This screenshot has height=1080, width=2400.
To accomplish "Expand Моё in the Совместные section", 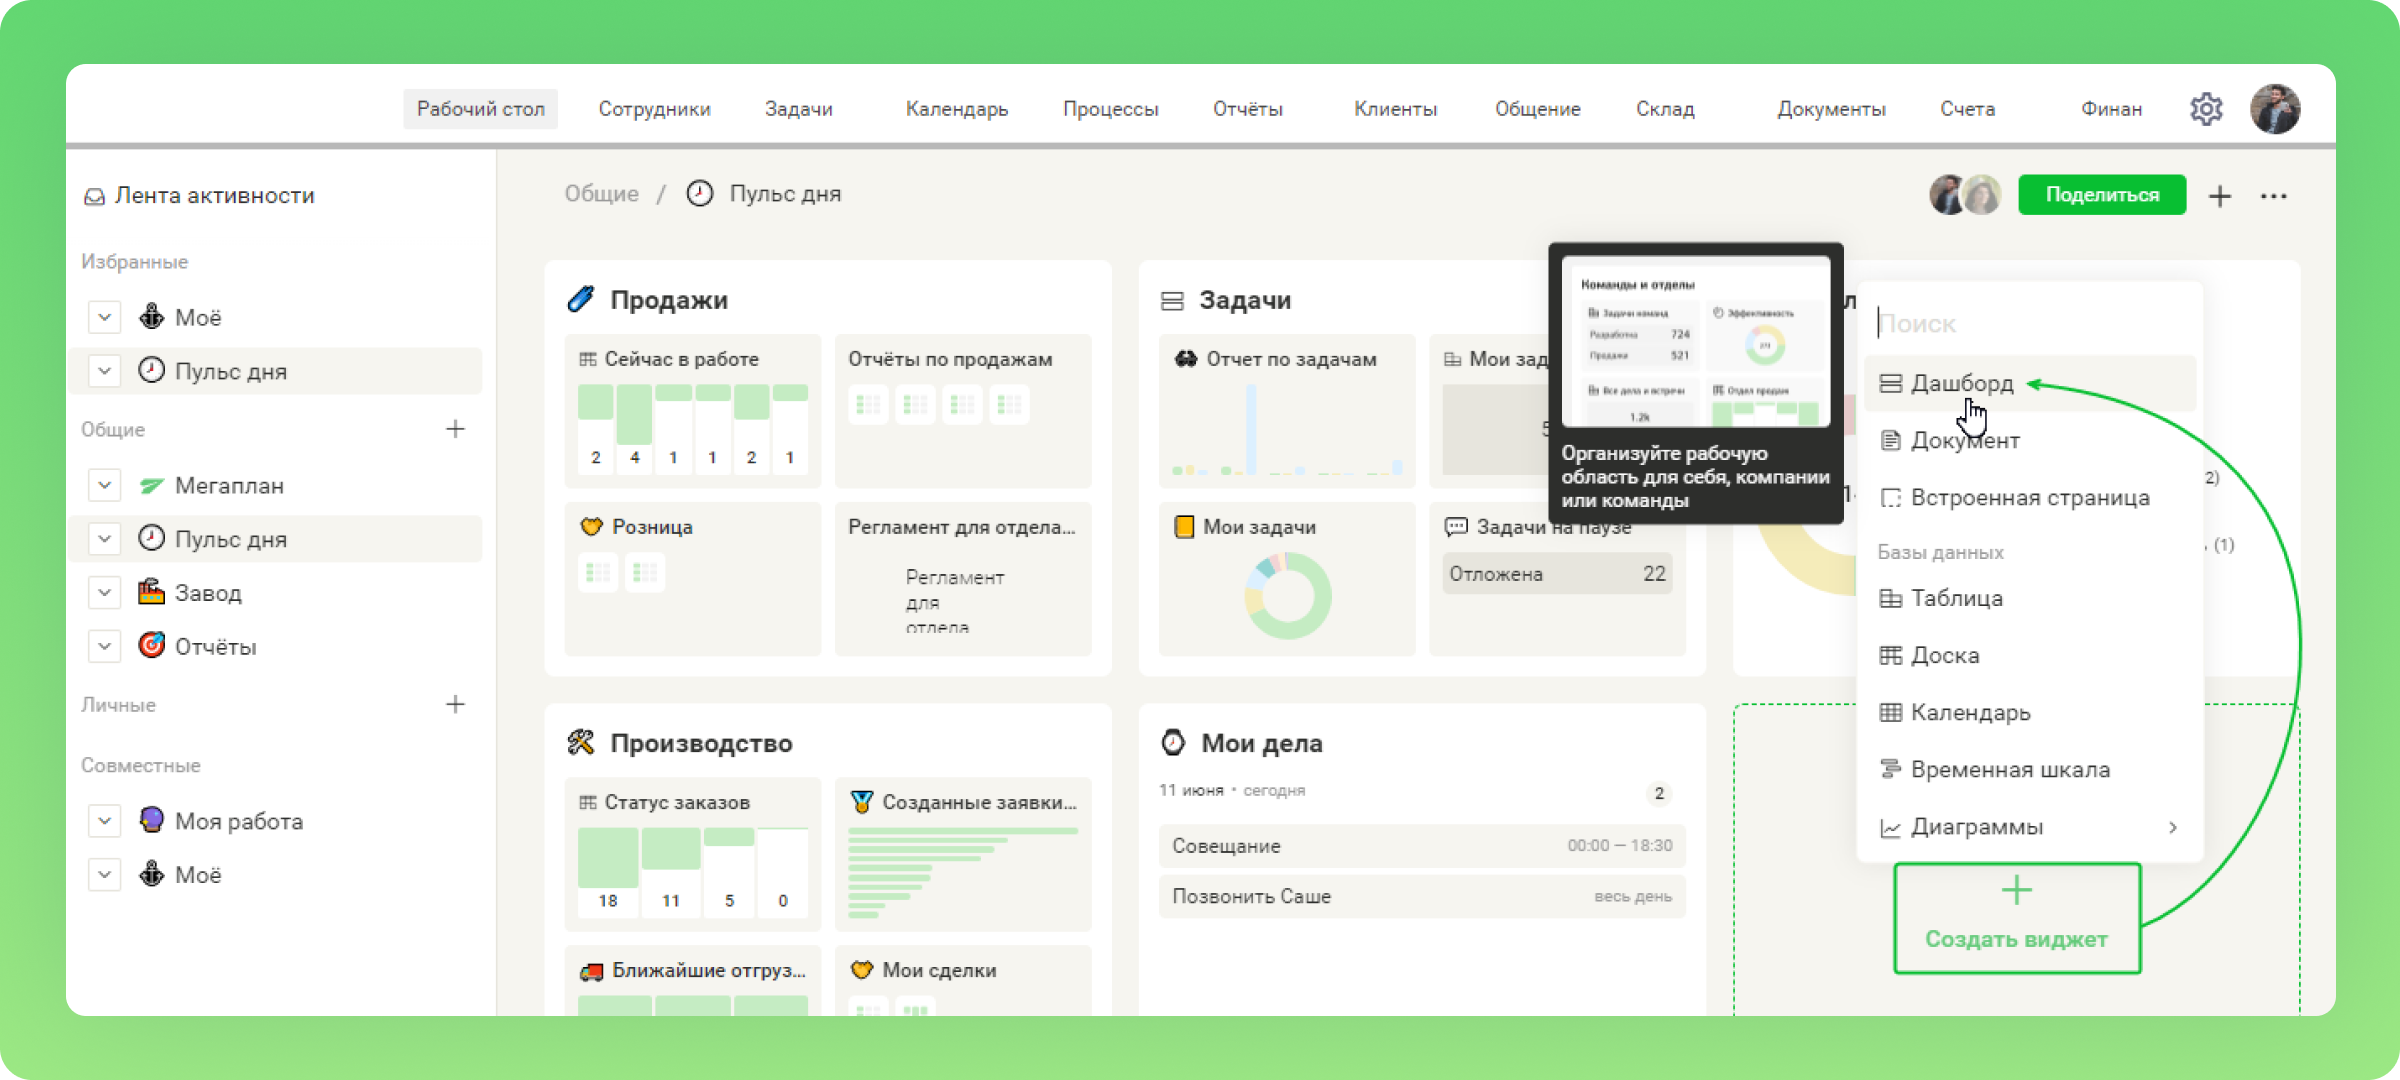I will 104,875.
